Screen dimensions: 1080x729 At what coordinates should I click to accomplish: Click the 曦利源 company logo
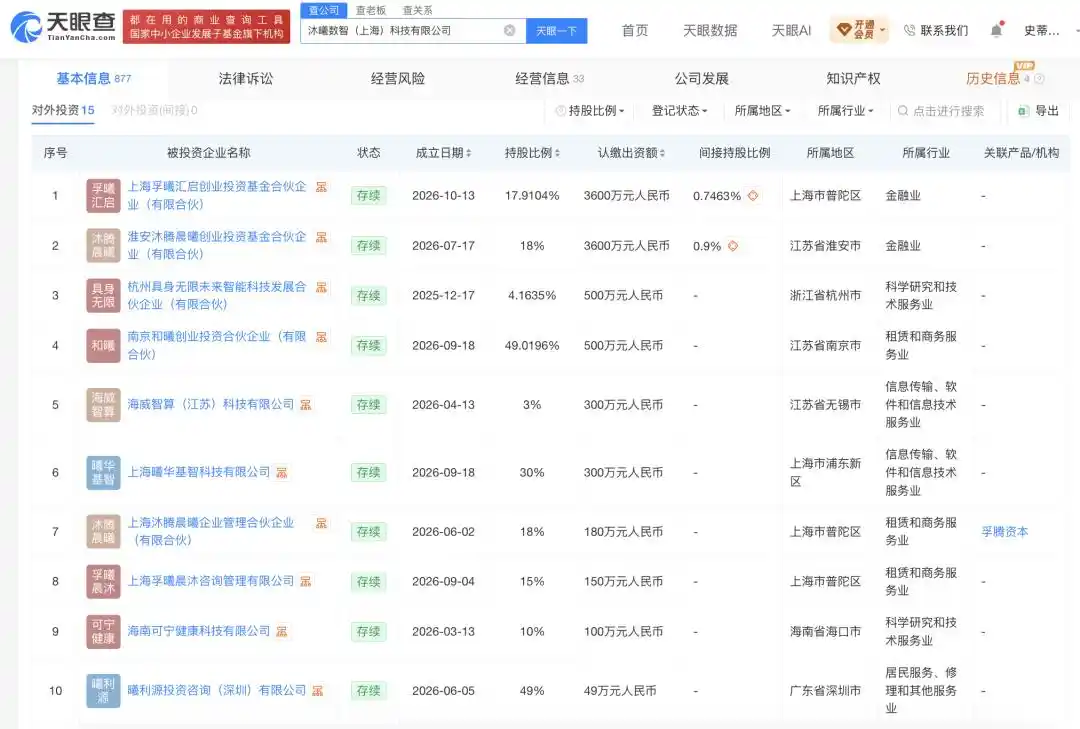[x=103, y=690]
